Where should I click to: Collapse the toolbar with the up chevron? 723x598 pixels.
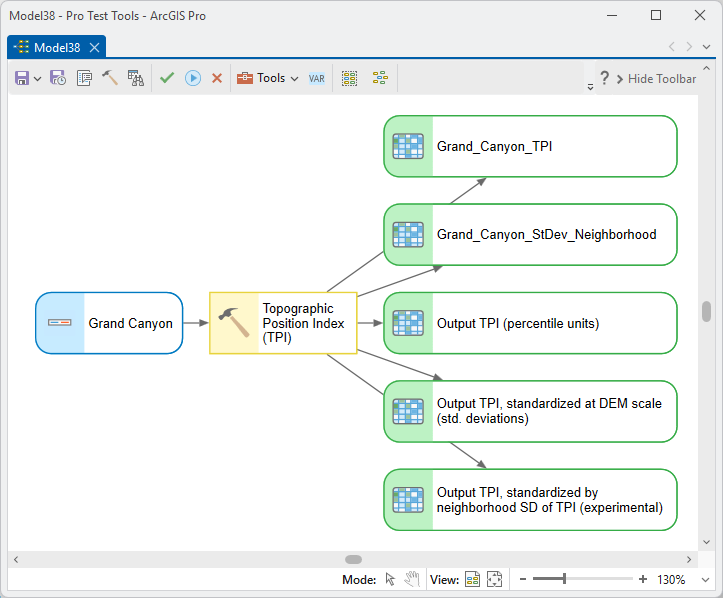tap(706, 68)
